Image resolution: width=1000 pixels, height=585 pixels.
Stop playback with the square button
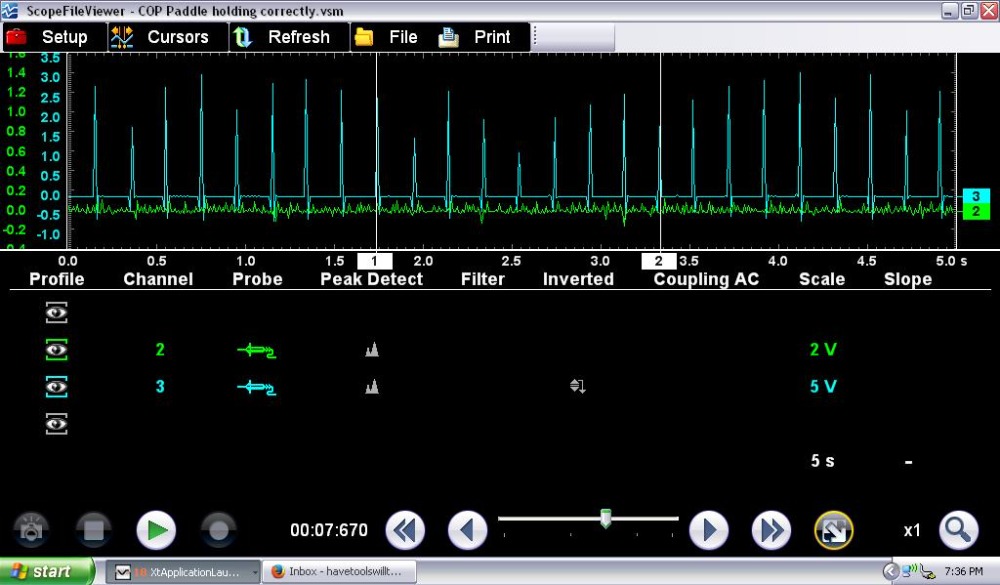point(94,530)
